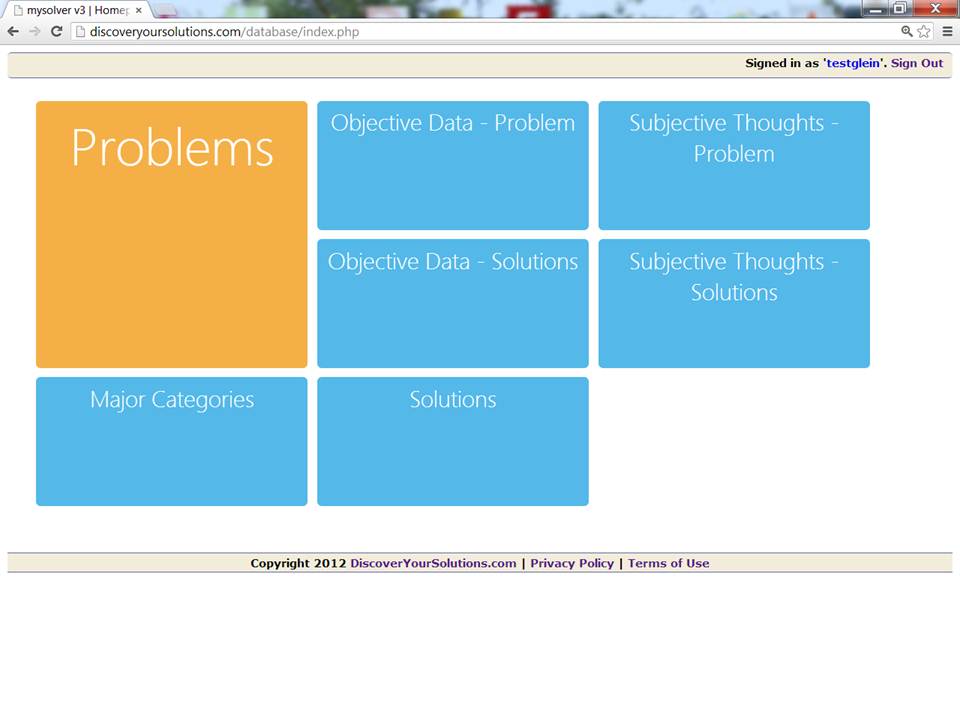This screenshot has width=960, height=720.
Task: Open Objective Data - Solutions
Action: click(452, 302)
